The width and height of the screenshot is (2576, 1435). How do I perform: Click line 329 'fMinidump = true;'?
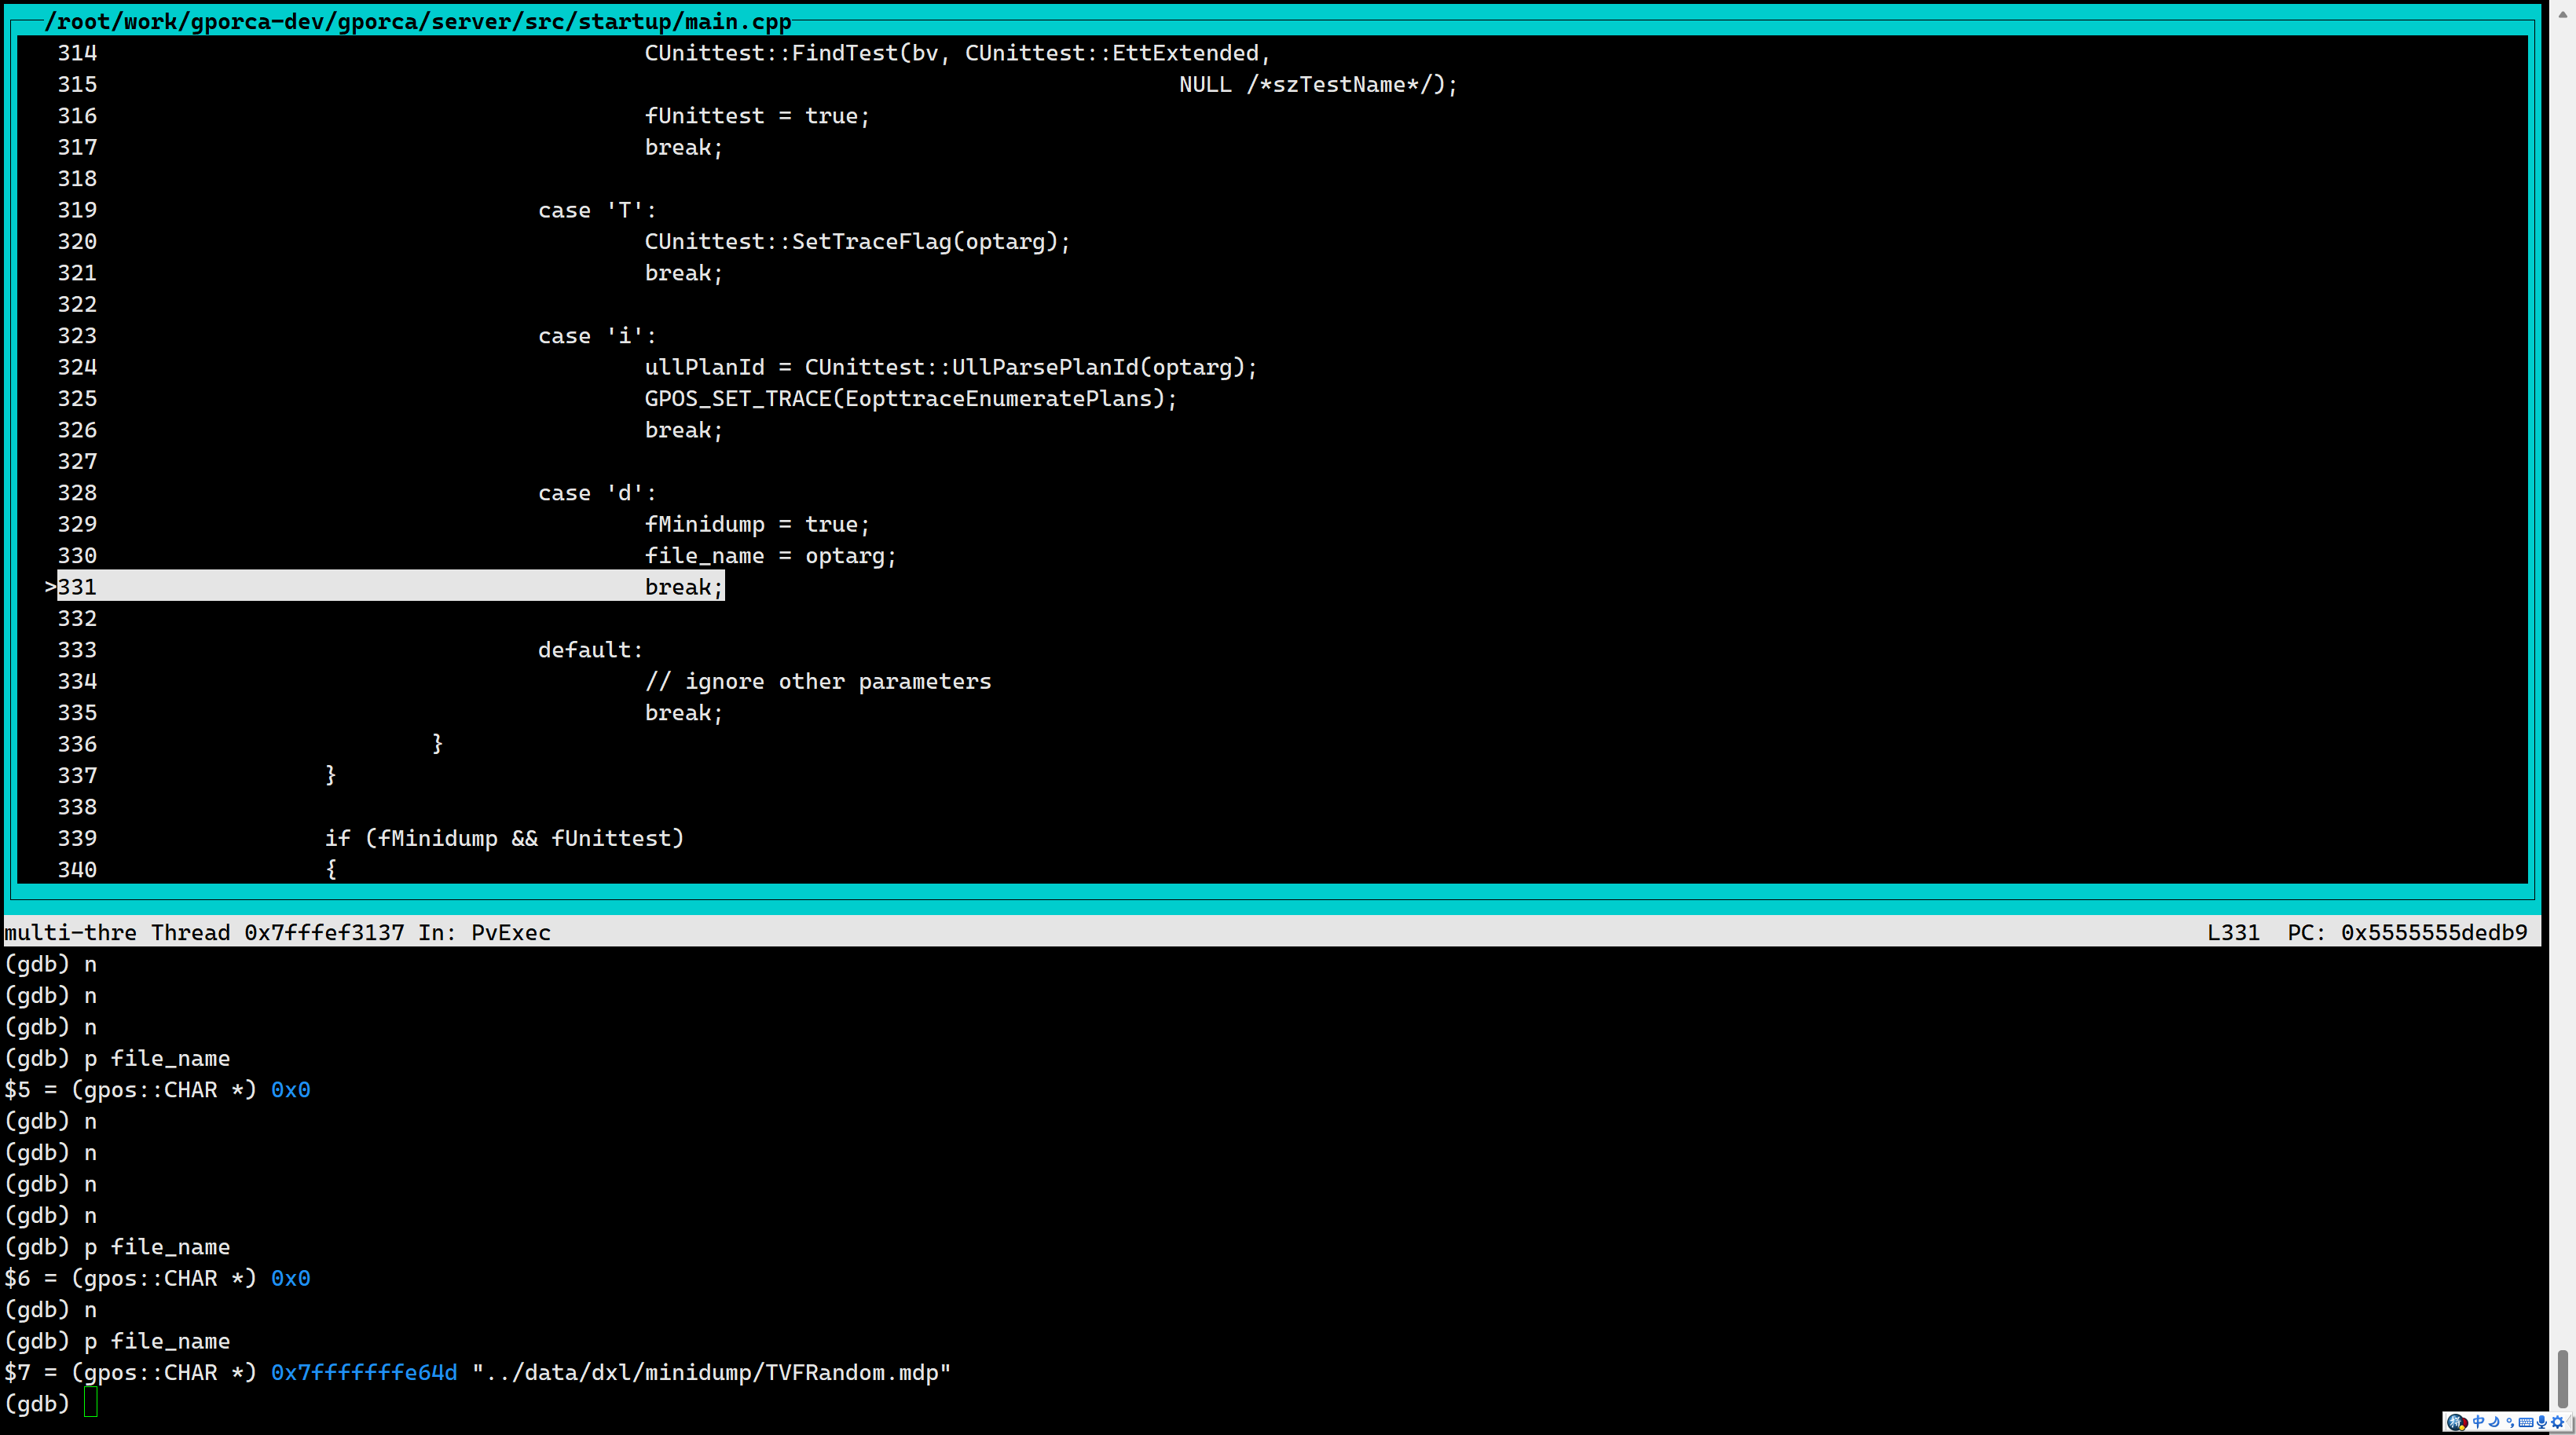click(x=757, y=524)
